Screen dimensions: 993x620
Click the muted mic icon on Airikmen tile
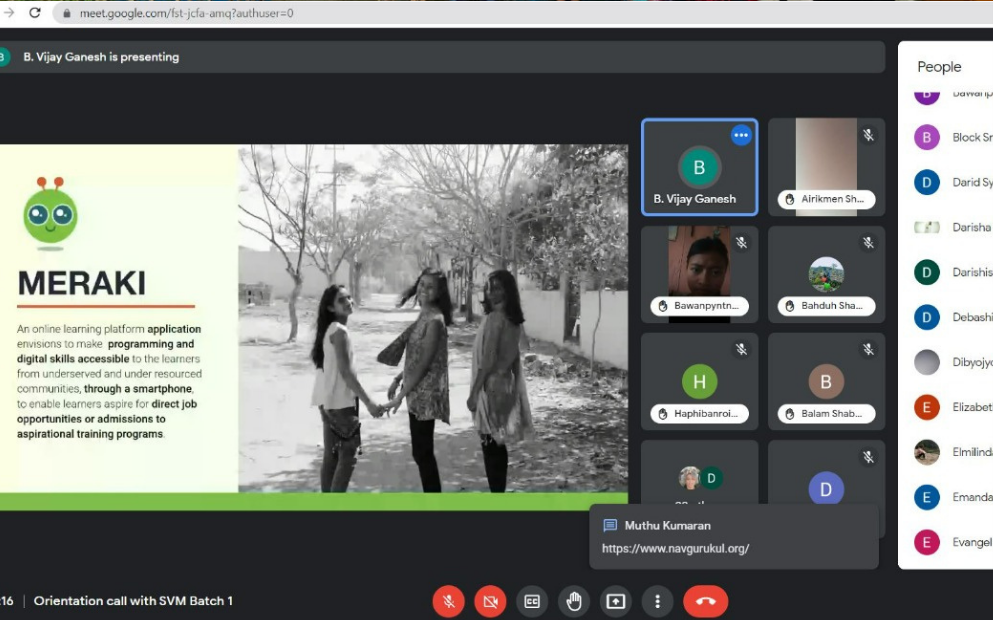click(x=868, y=135)
